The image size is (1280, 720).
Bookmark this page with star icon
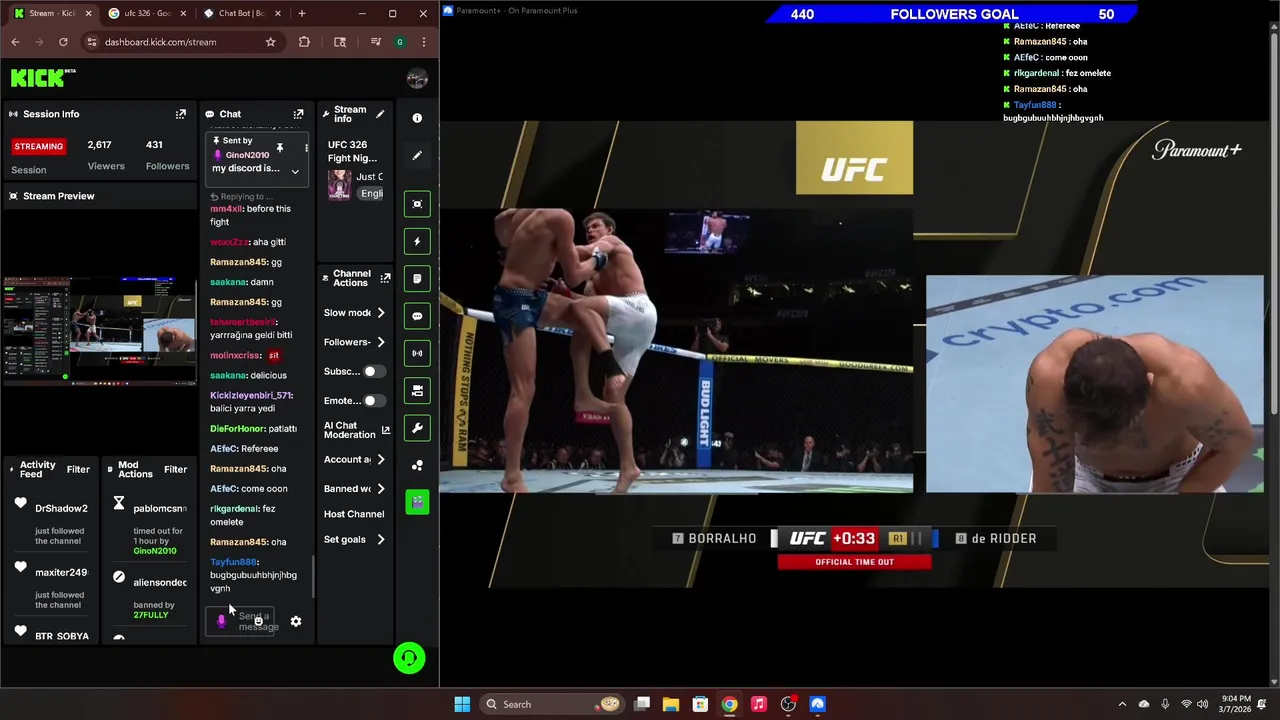pyautogui.click(x=270, y=42)
